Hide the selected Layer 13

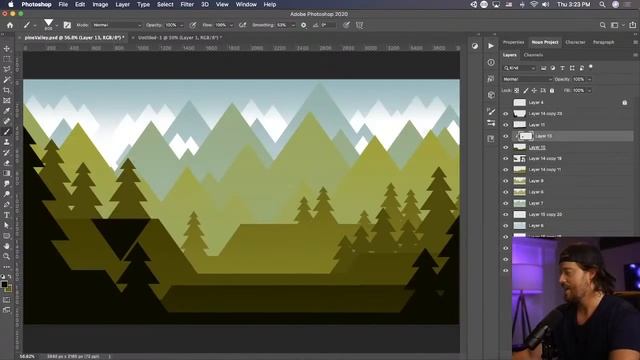(x=506, y=136)
